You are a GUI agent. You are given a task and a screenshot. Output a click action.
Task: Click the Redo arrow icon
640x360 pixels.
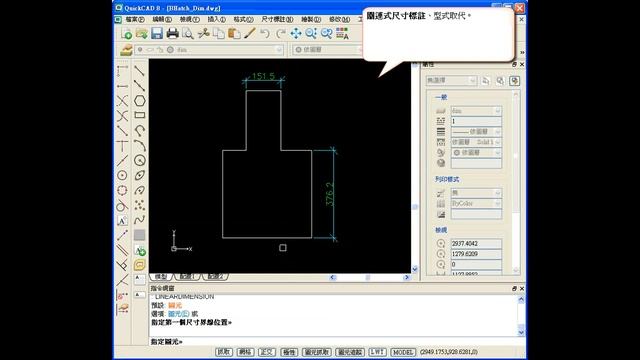(x=280, y=33)
